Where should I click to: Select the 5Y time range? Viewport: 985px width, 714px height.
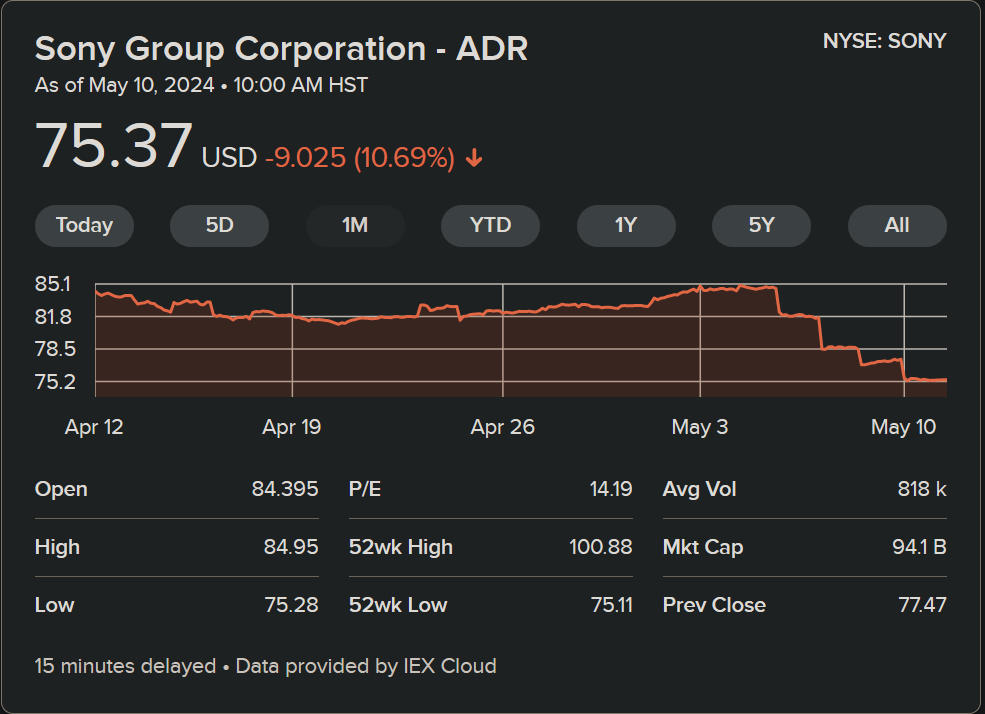[761, 225]
